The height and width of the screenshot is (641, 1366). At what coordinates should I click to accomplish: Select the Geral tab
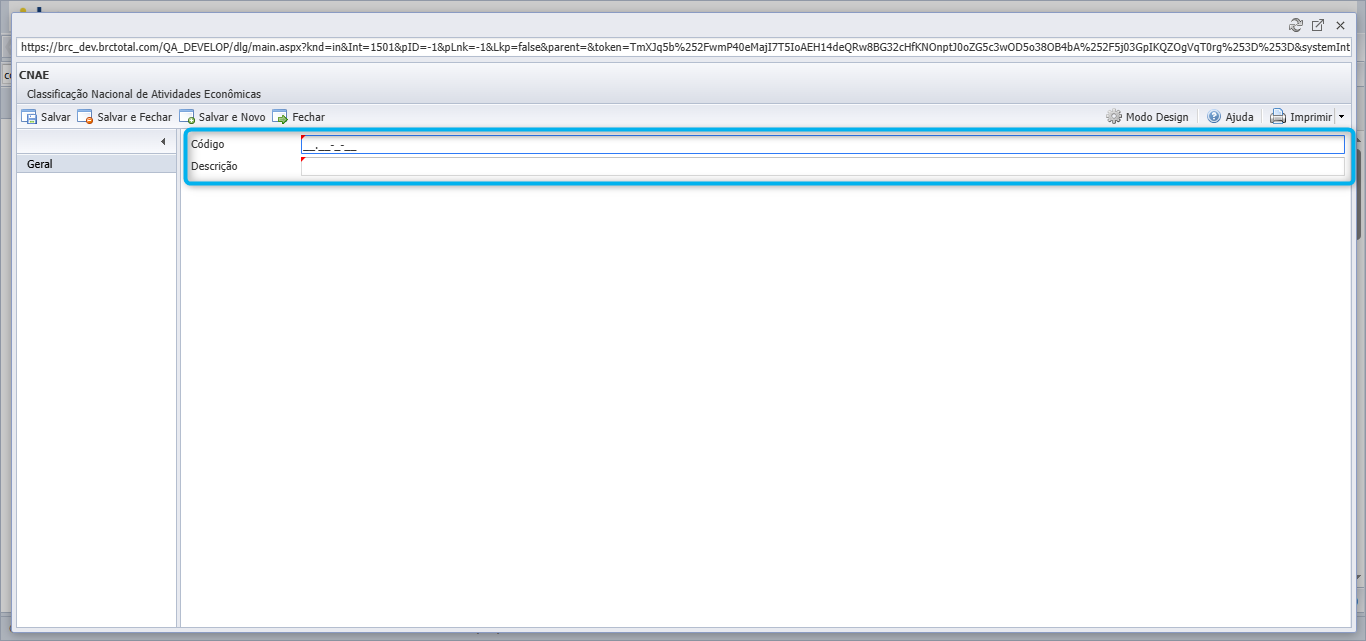tap(97, 164)
